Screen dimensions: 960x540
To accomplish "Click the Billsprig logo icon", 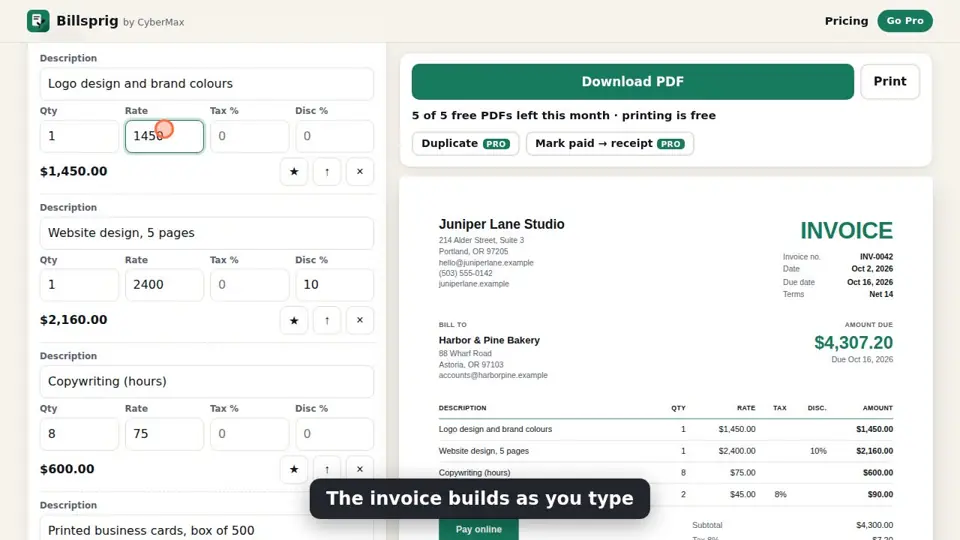I will pos(38,21).
